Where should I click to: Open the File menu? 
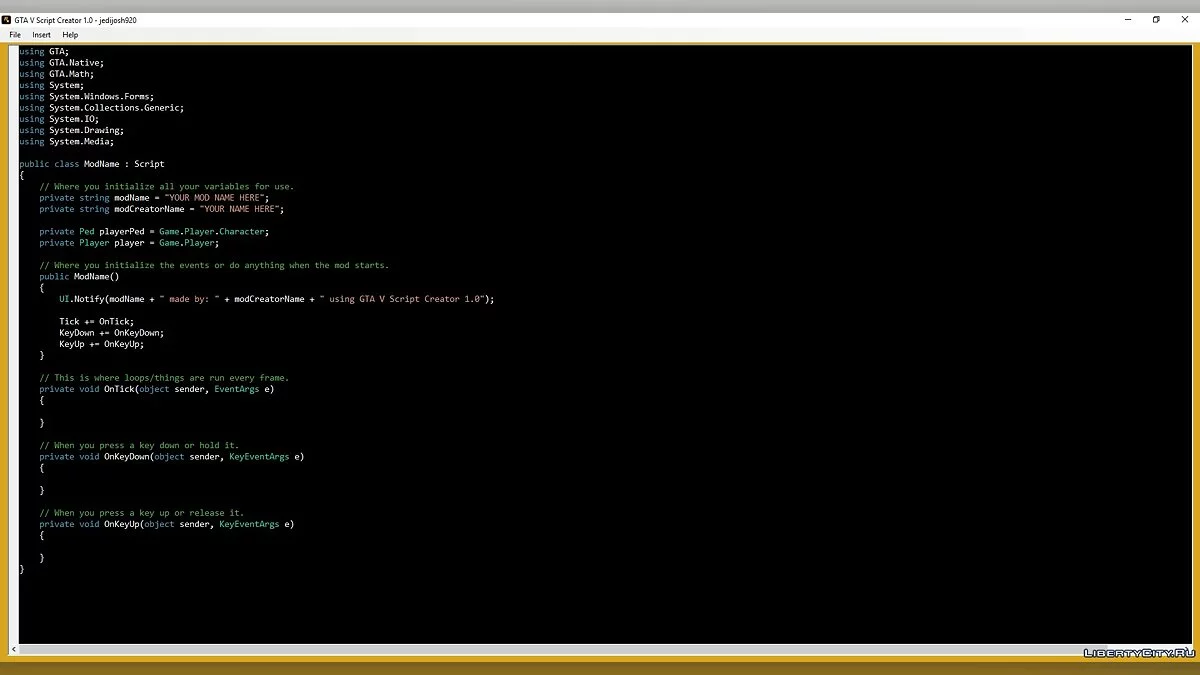(15, 35)
